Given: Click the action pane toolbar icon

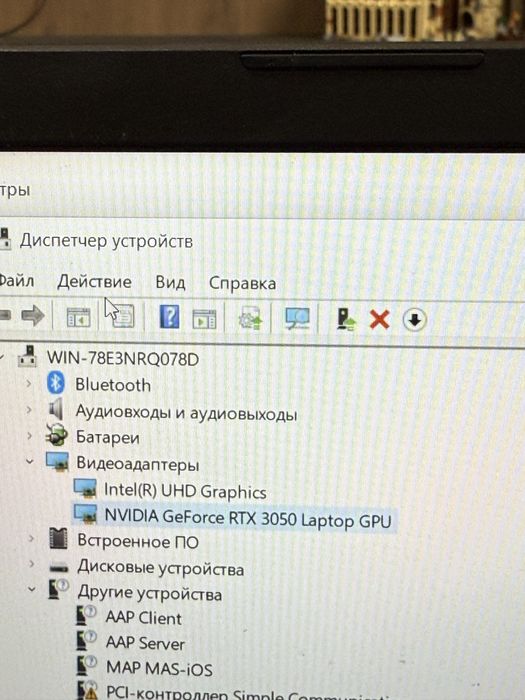Looking at the screenshot, I should [204, 319].
